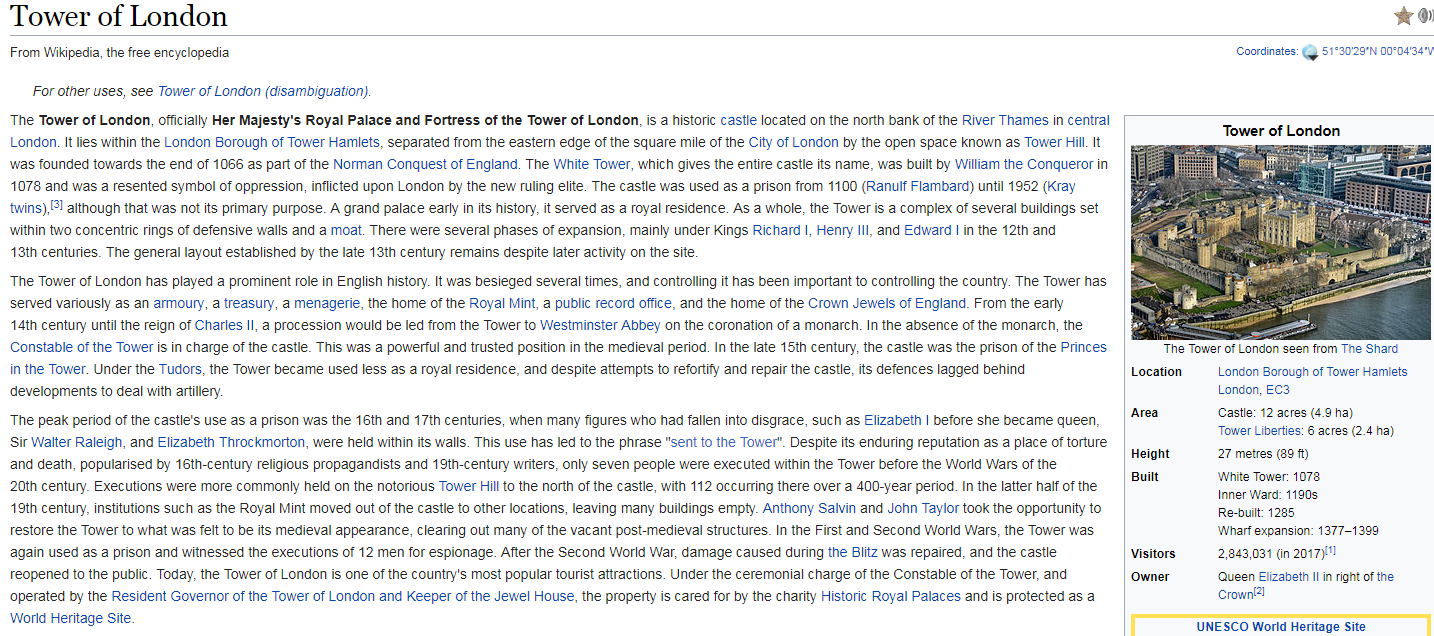Open the Westminster Abbey link
1434x636 pixels.
(x=601, y=325)
